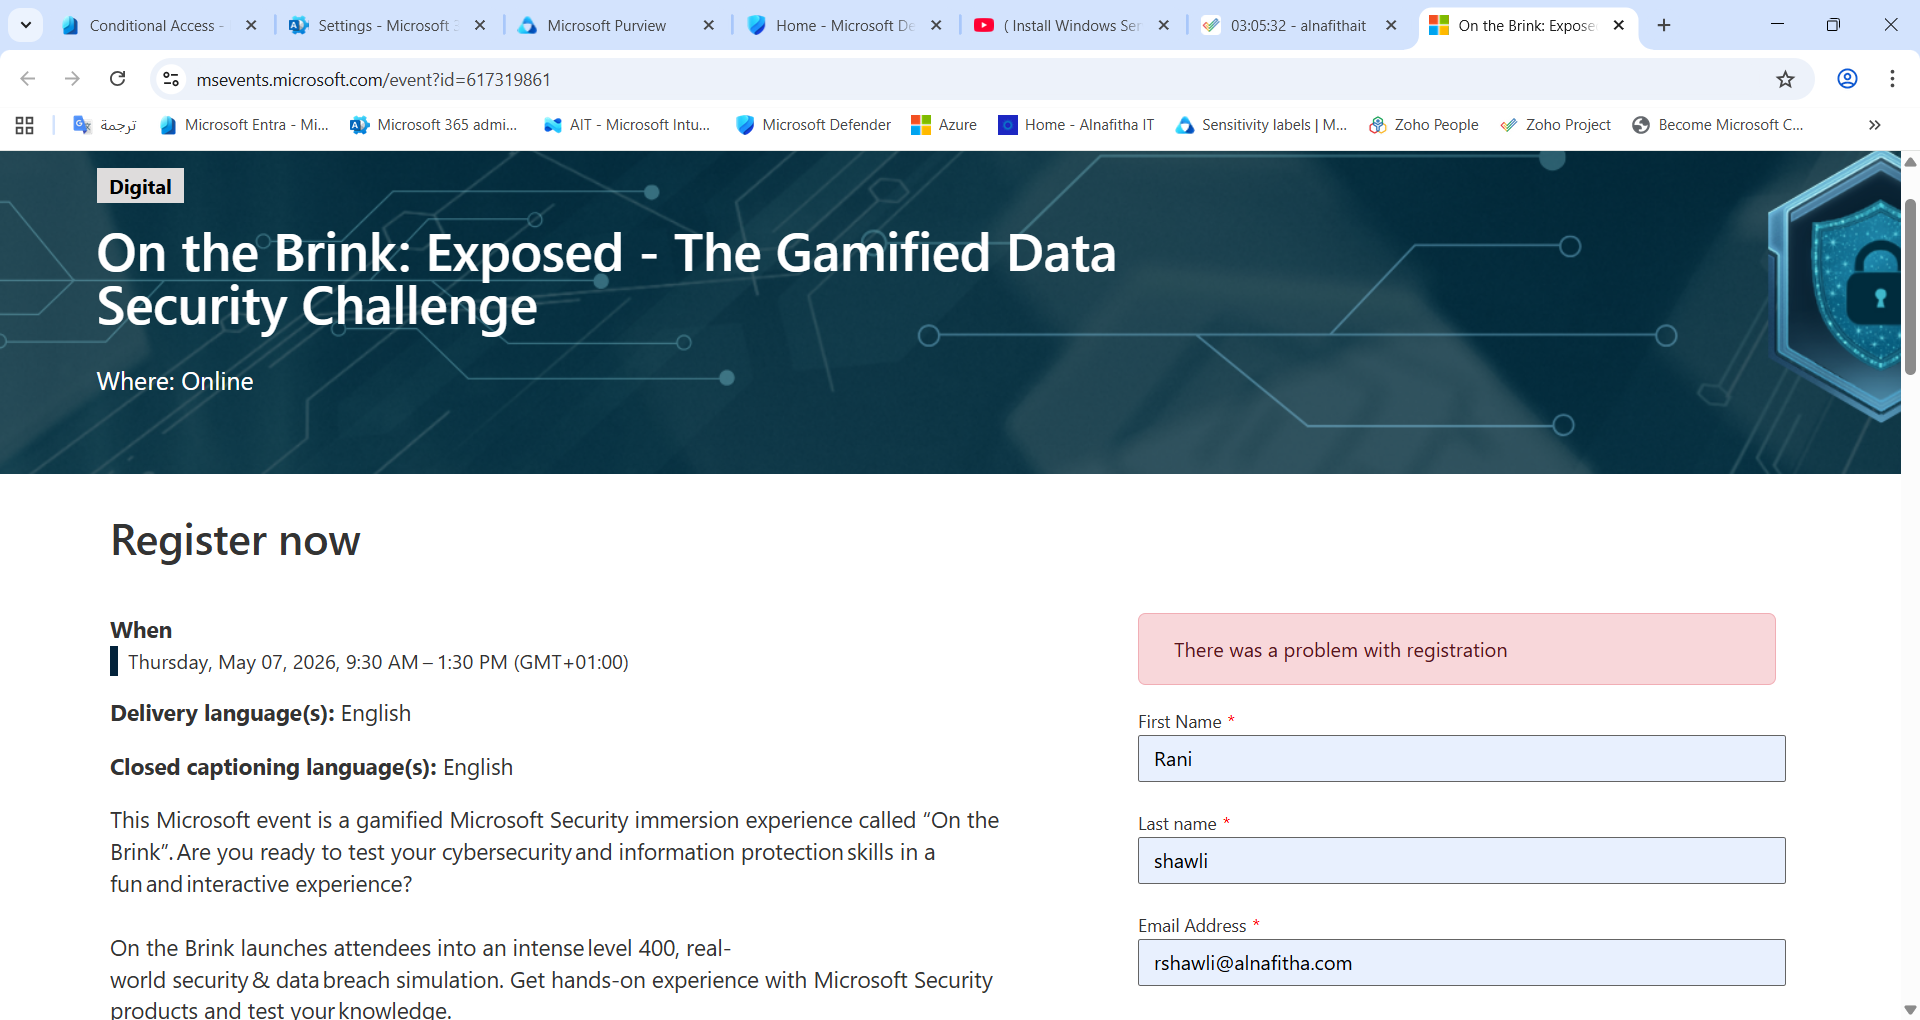Open the AIT - Microsoft Intune bookmark

tap(627, 125)
